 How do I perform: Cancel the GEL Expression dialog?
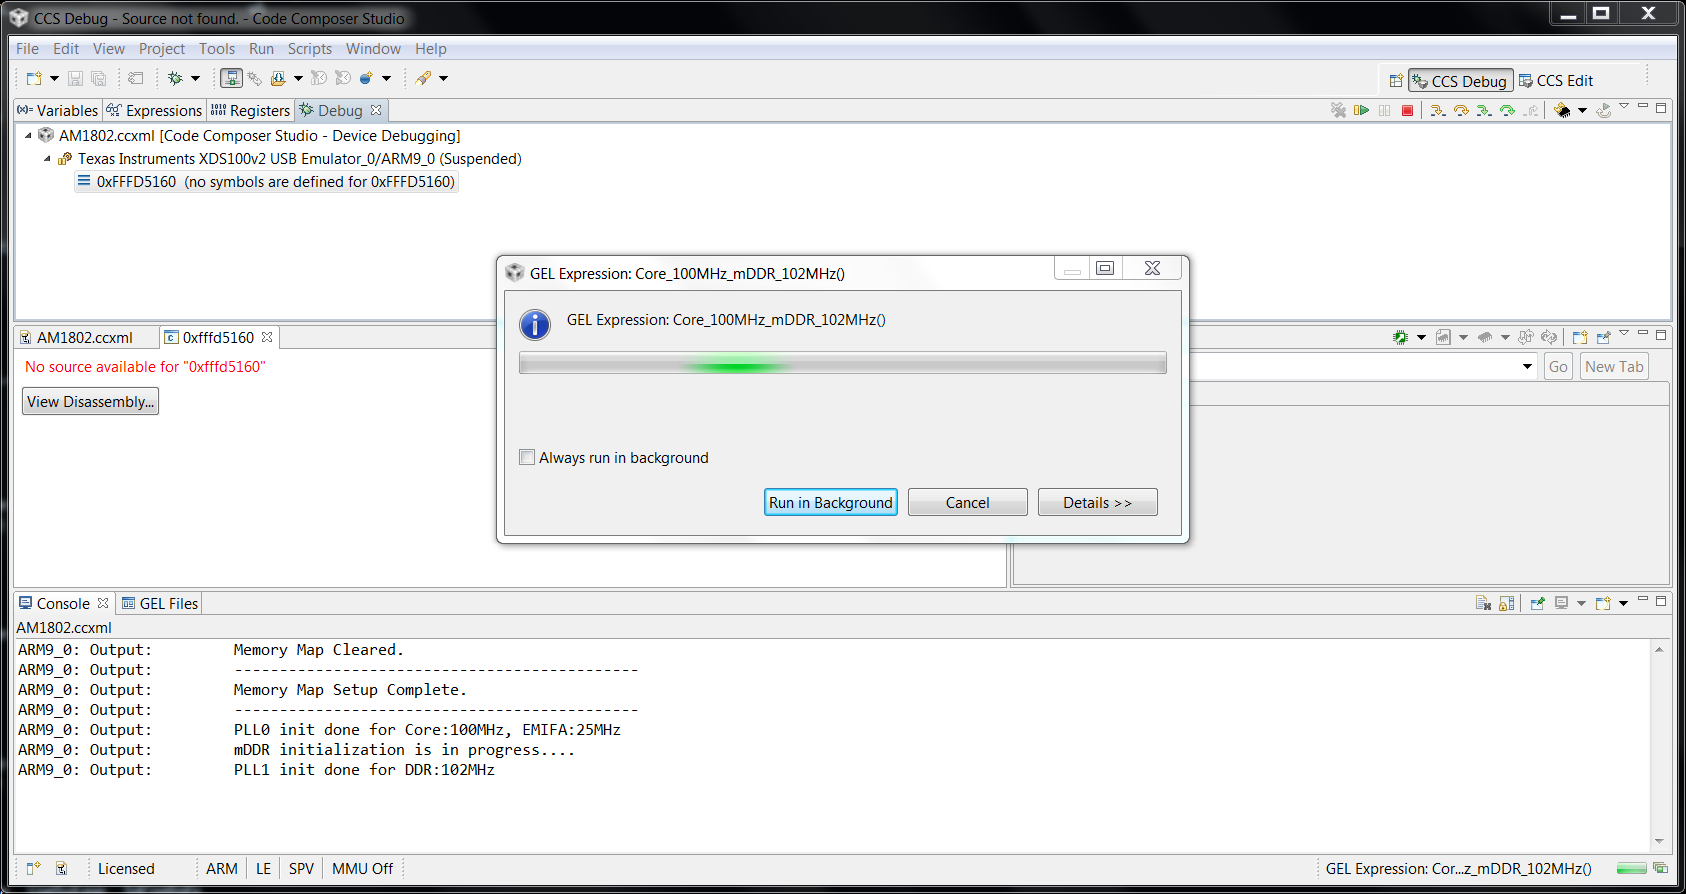pyautogui.click(x=967, y=502)
